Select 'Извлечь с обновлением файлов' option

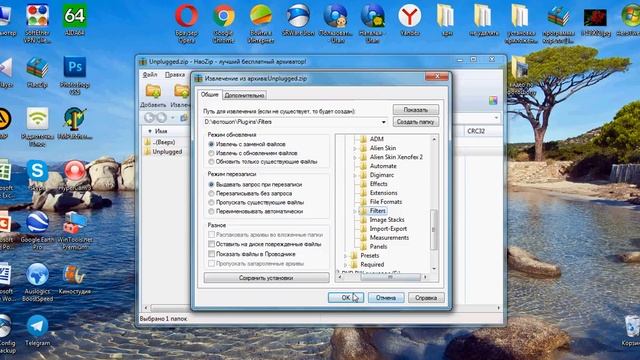(211, 153)
